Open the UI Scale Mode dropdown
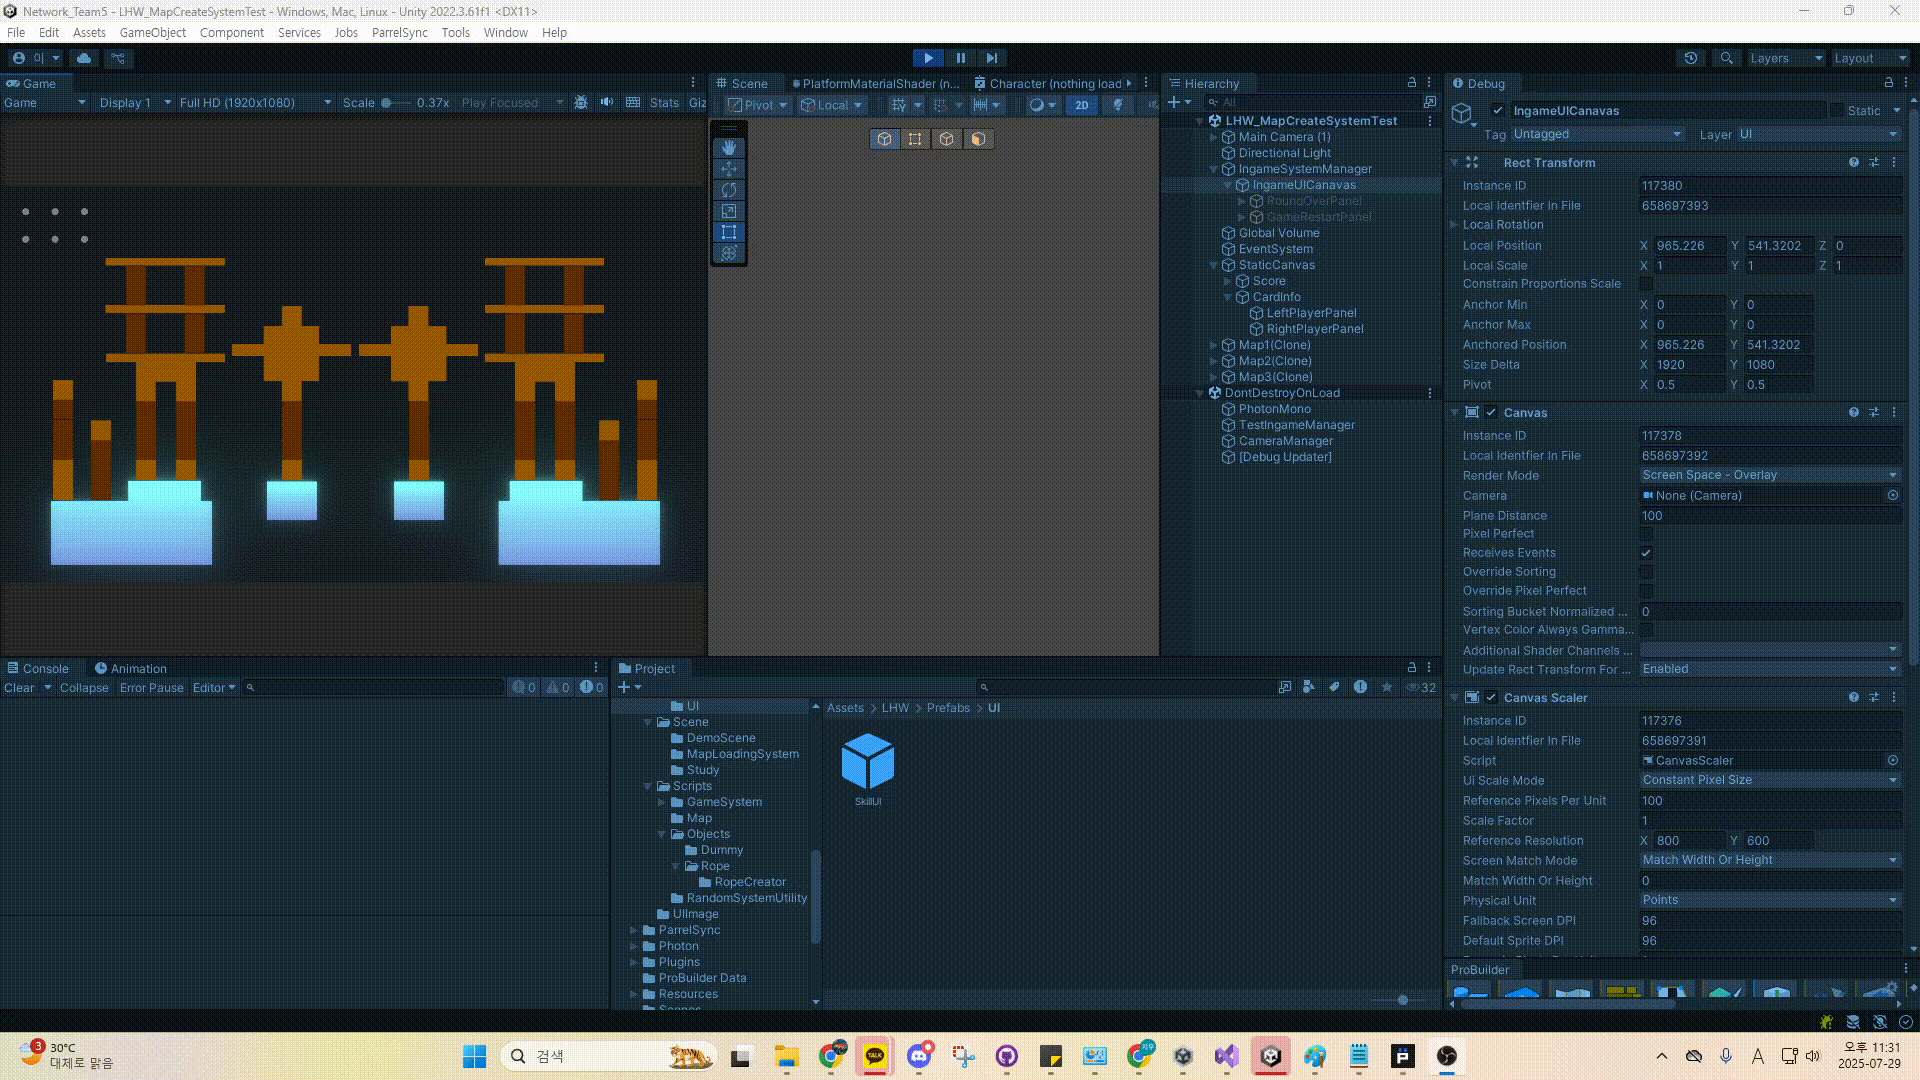 point(1768,780)
